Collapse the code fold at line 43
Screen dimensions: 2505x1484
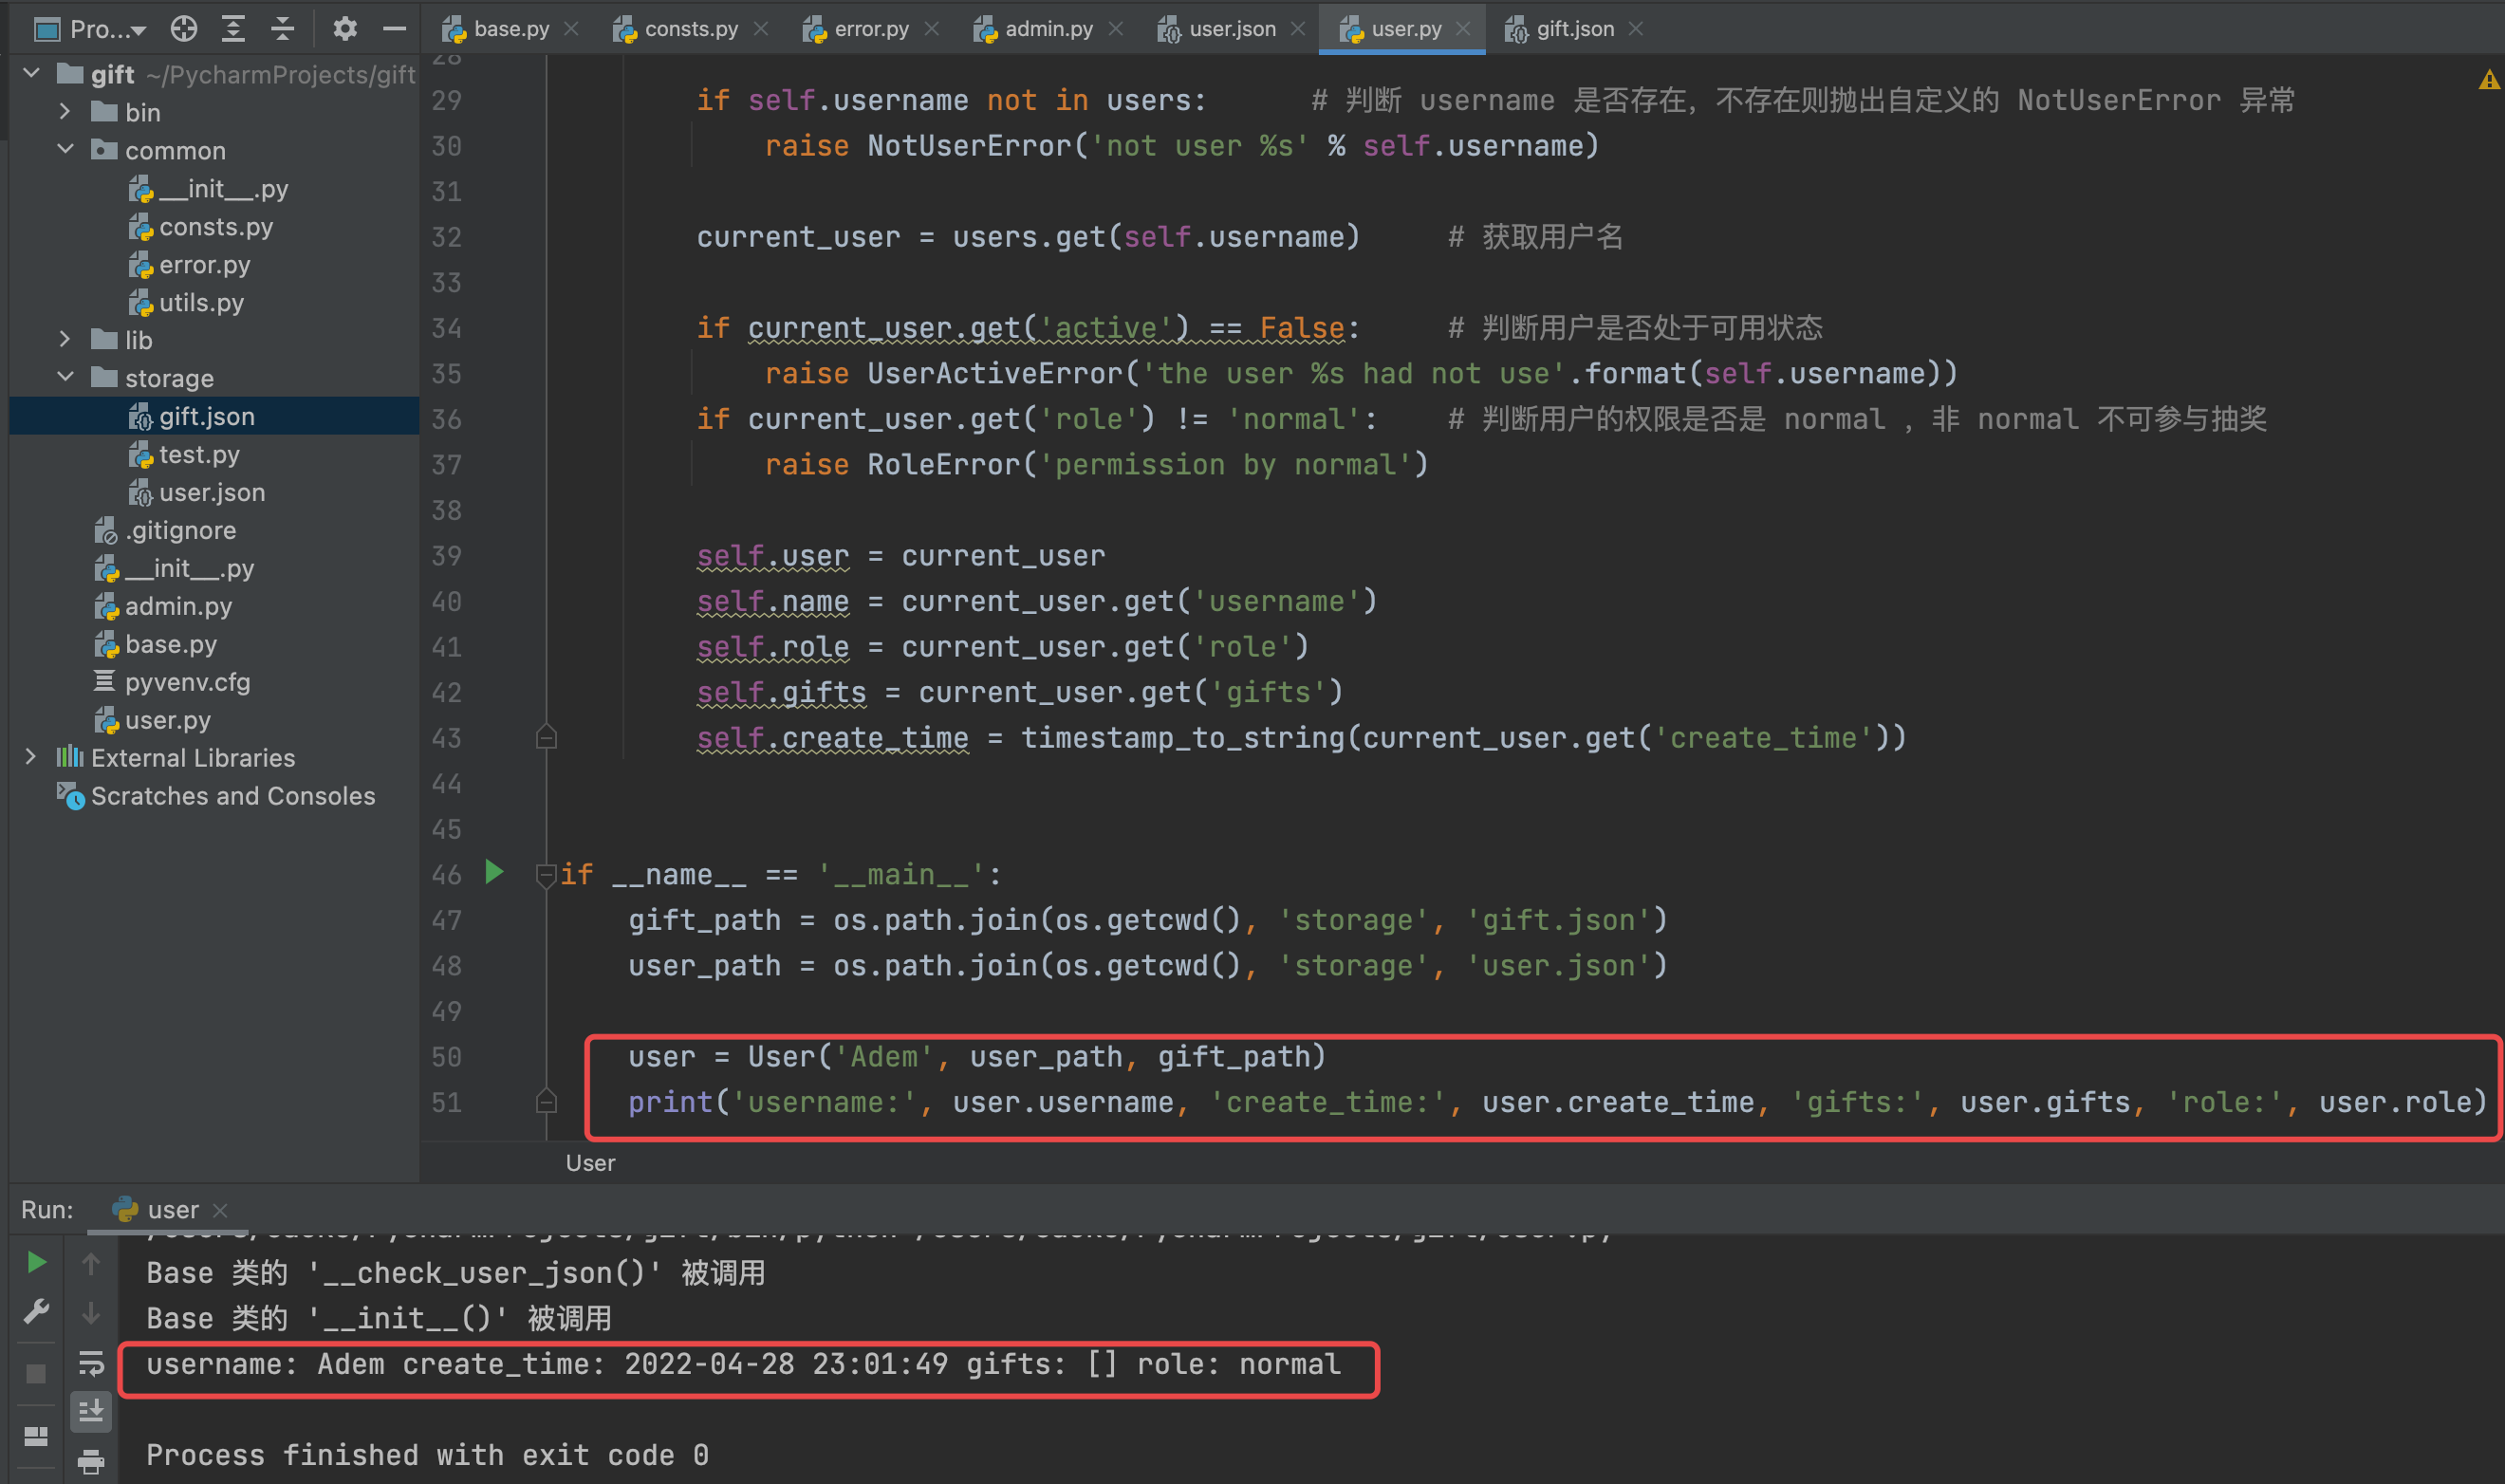tap(546, 737)
